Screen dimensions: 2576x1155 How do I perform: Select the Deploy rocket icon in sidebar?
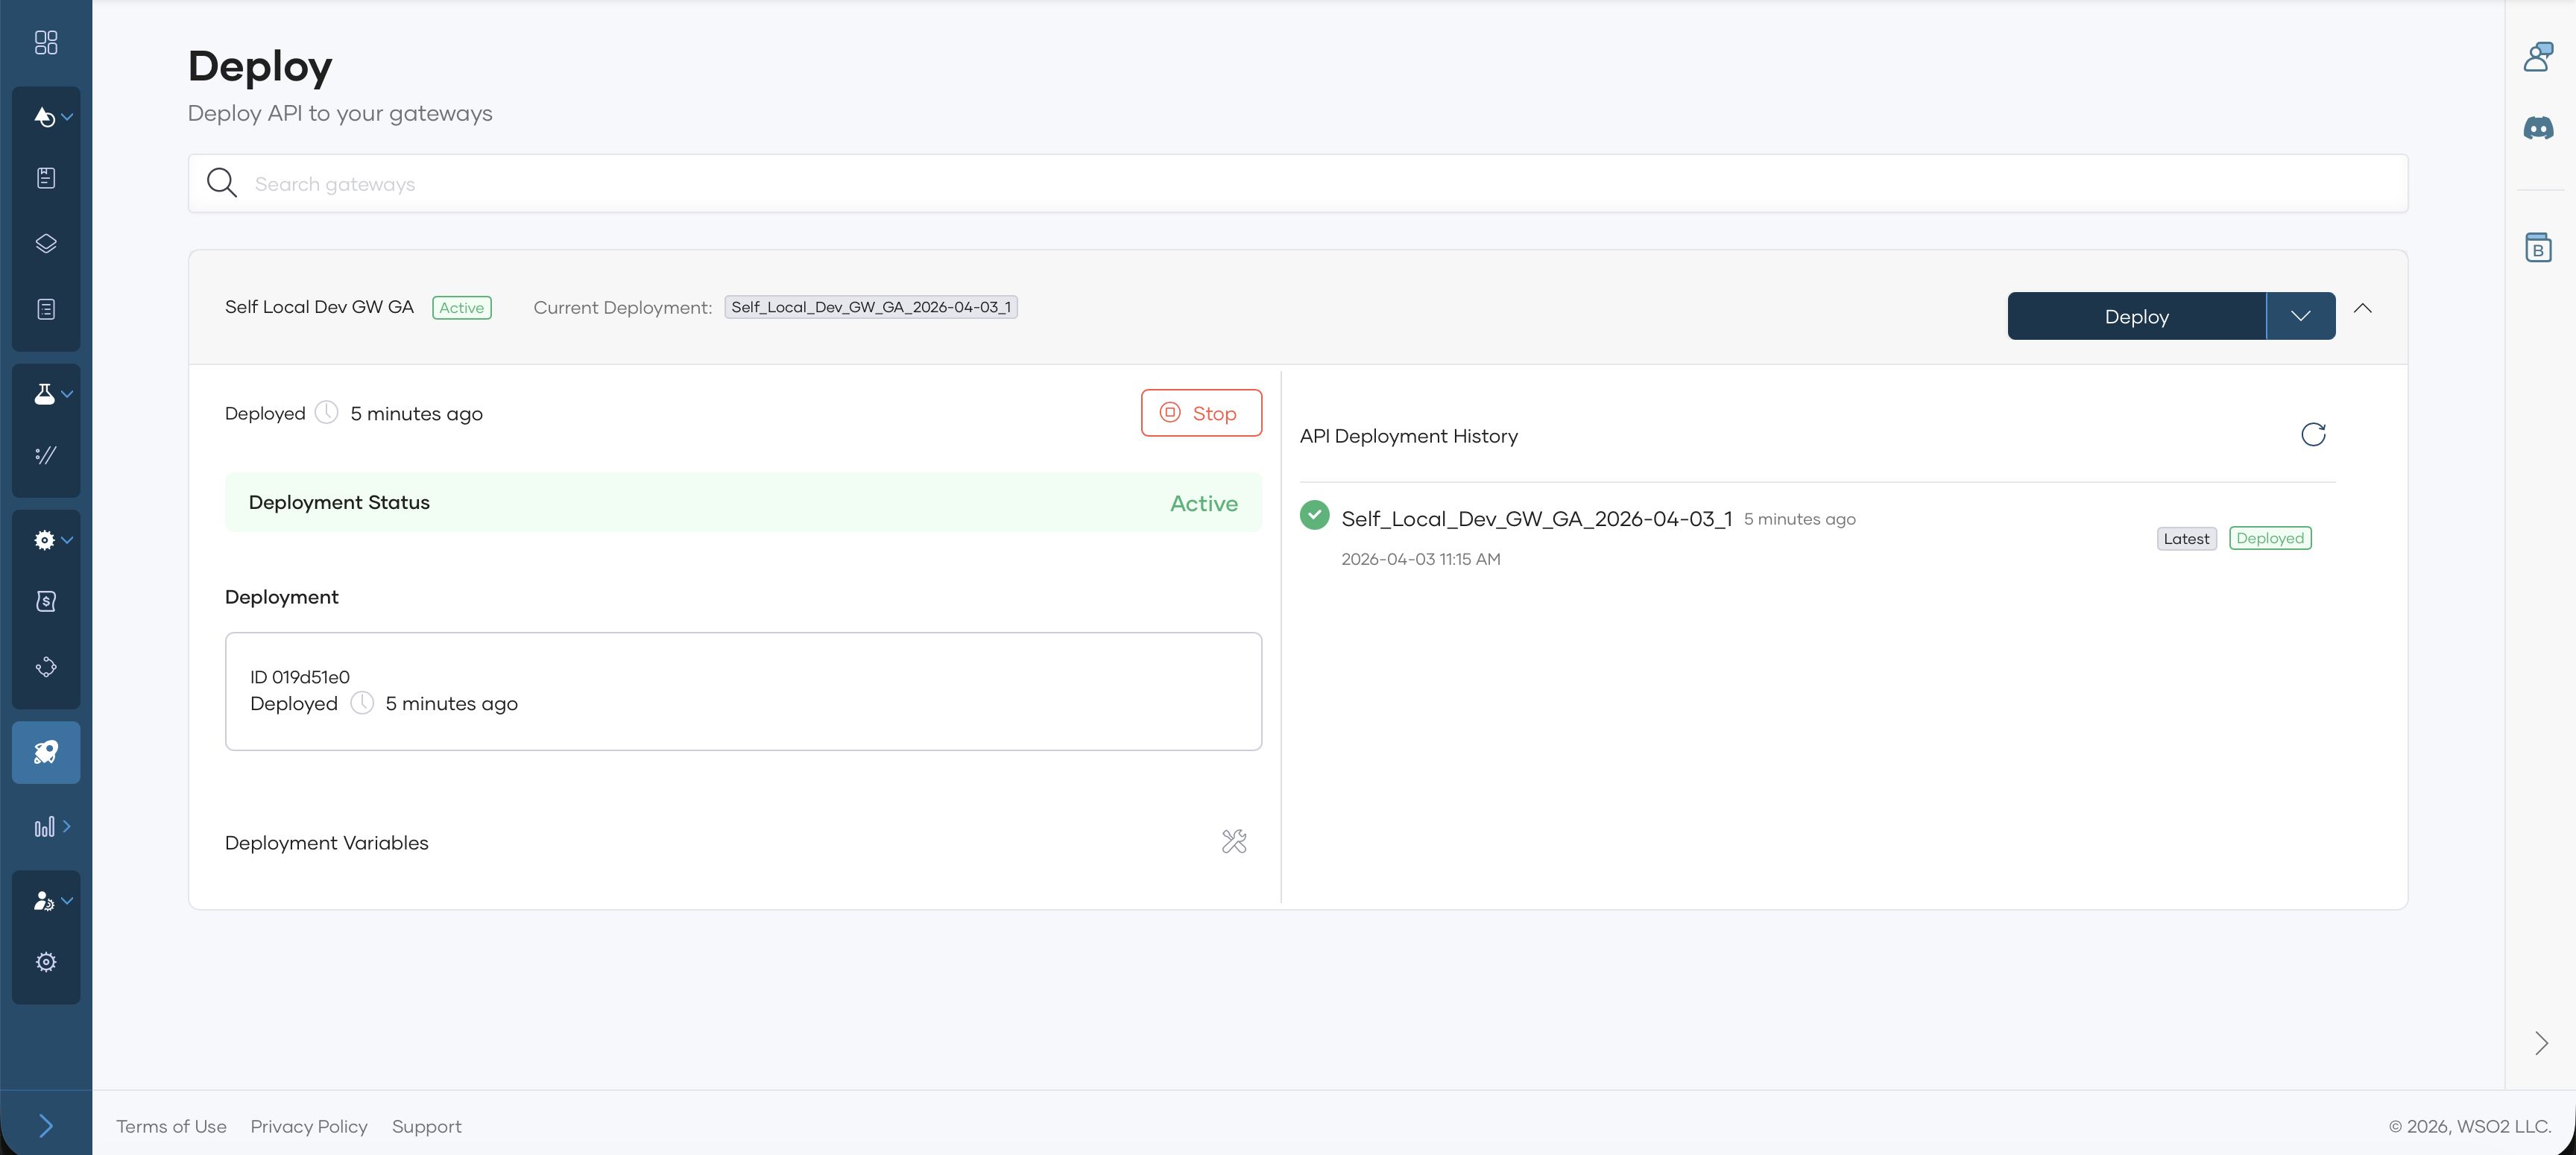(x=46, y=752)
